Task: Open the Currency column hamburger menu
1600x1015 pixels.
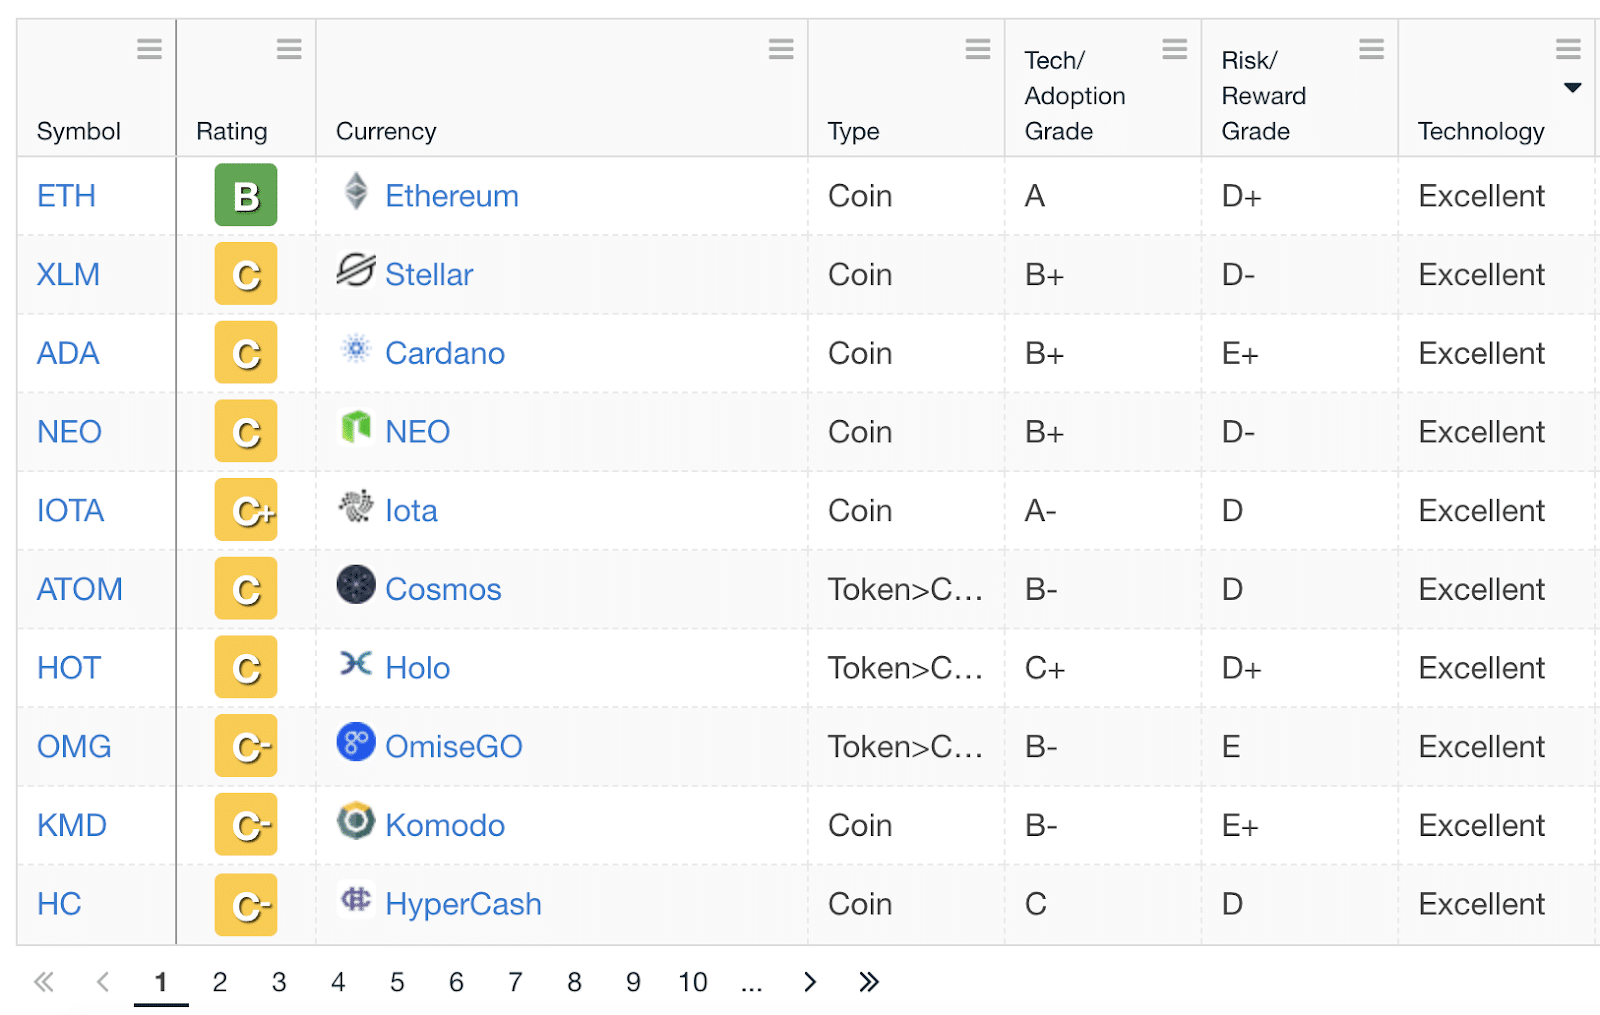Action: [x=781, y=49]
